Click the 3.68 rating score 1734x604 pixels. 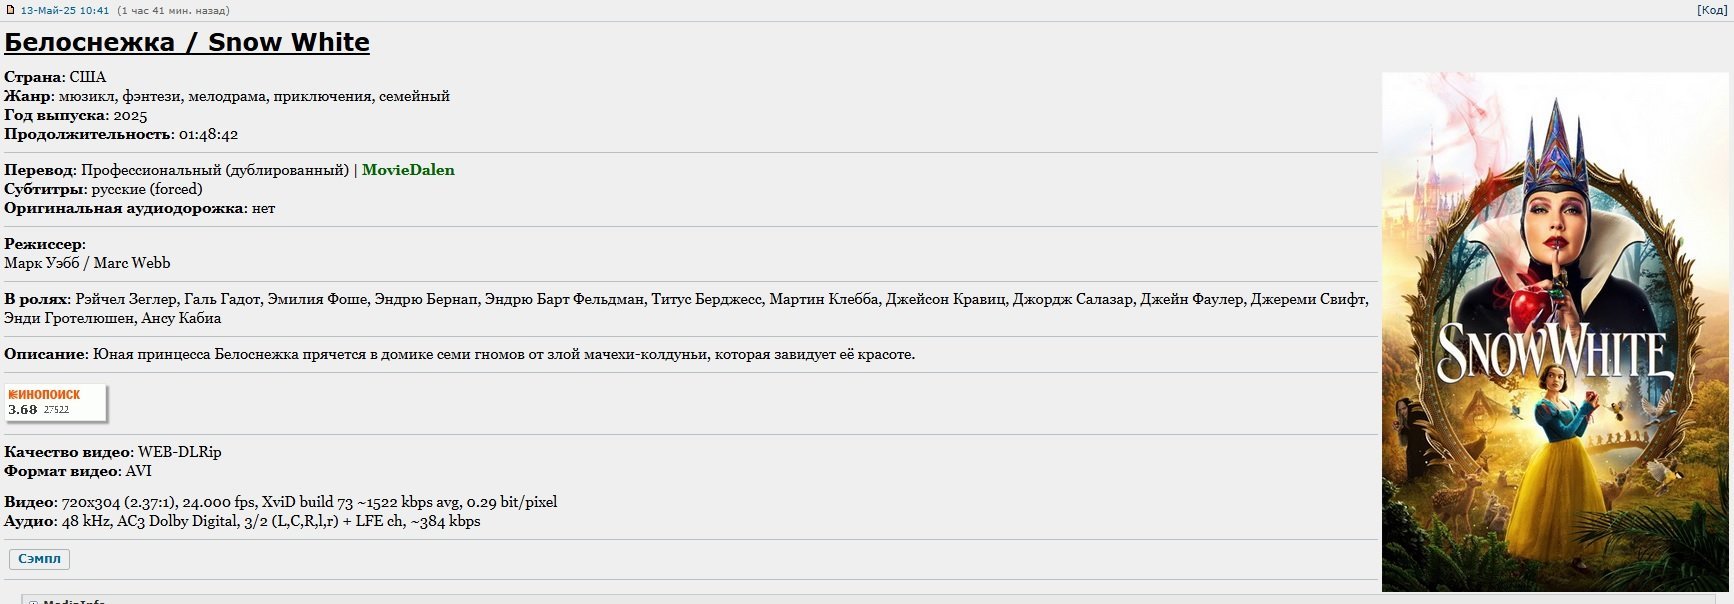pyautogui.click(x=23, y=410)
